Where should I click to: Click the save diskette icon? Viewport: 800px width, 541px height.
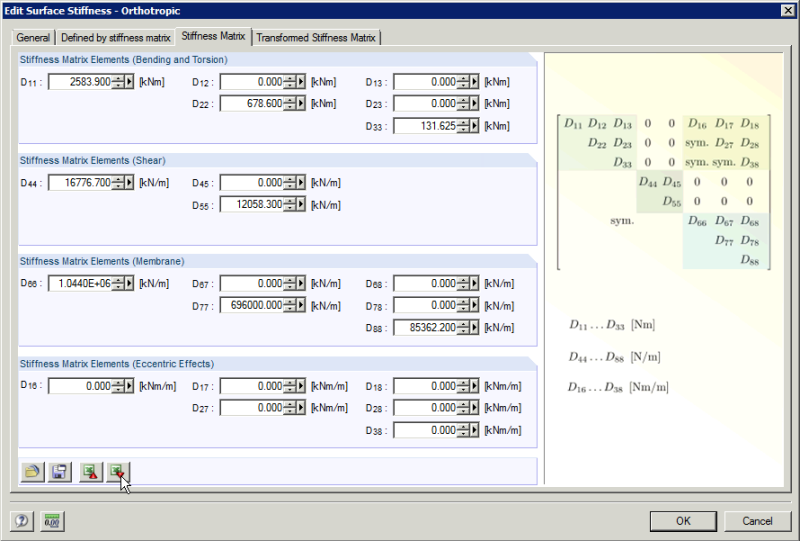click(59, 472)
